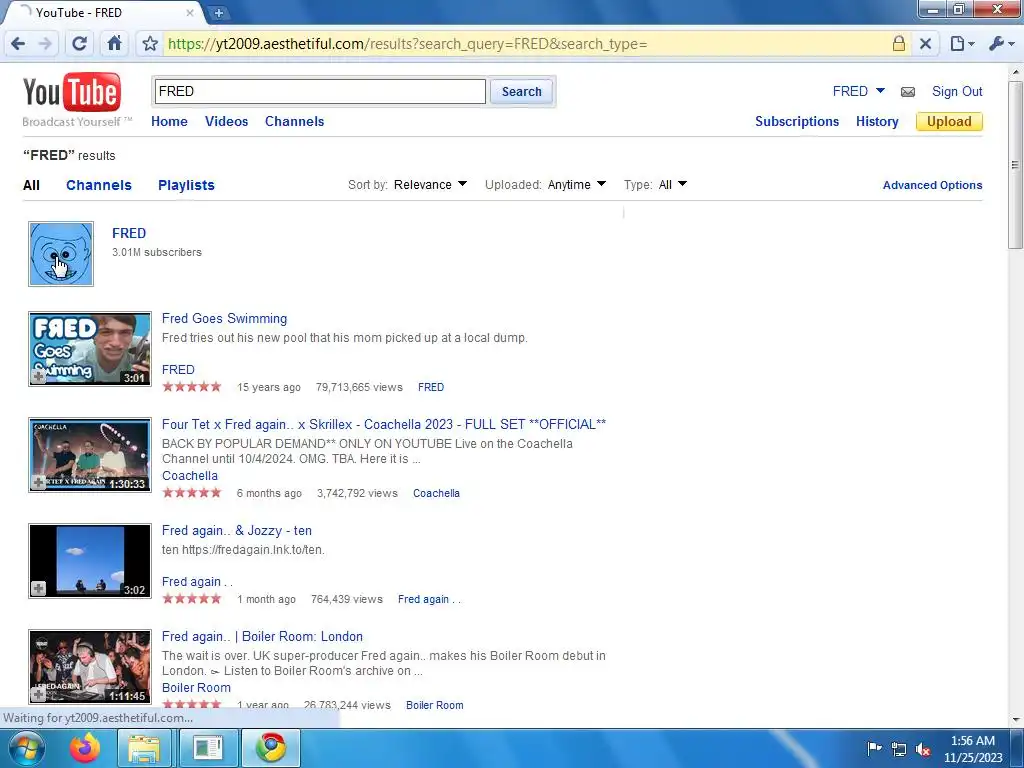Open the taskbar program next to Explorer
Screen dimensions: 1024x768
coord(207,748)
